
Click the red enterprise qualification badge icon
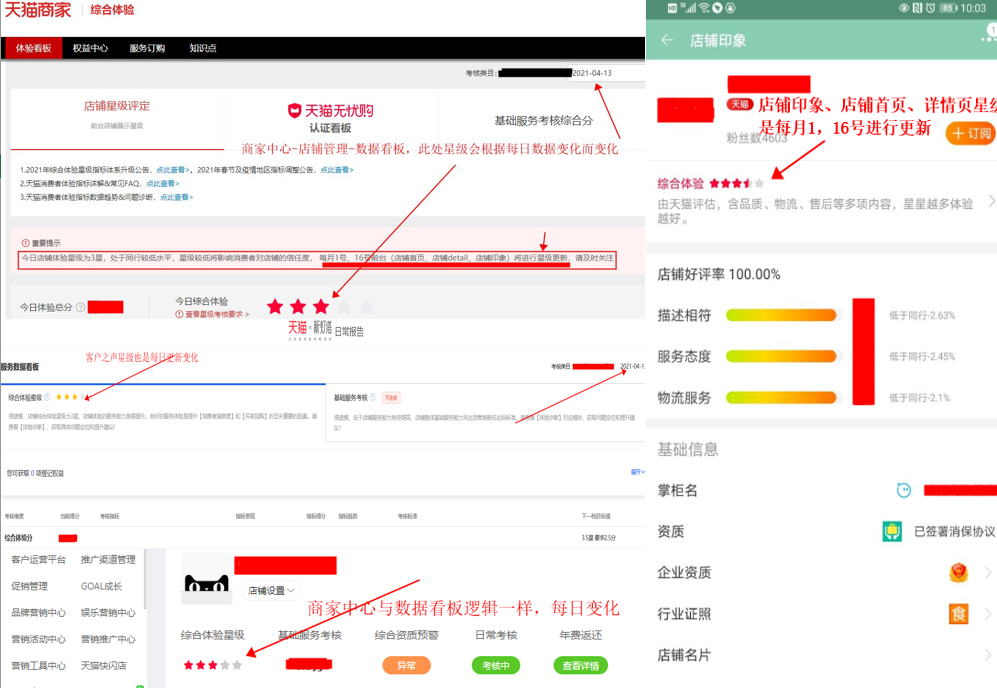[x=959, y=572]
